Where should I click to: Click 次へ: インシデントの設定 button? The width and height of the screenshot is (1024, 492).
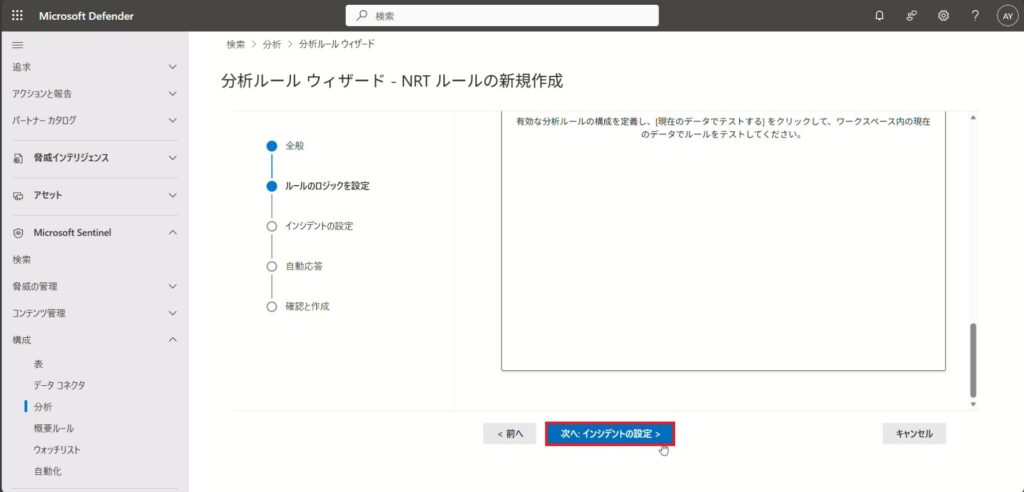pyautogui.click(x=610, y=434)
